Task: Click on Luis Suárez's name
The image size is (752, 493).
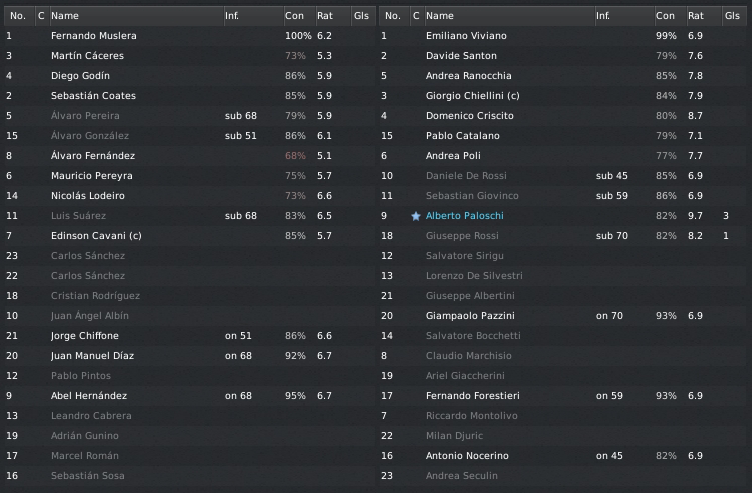Action: (x=79, y=216)
